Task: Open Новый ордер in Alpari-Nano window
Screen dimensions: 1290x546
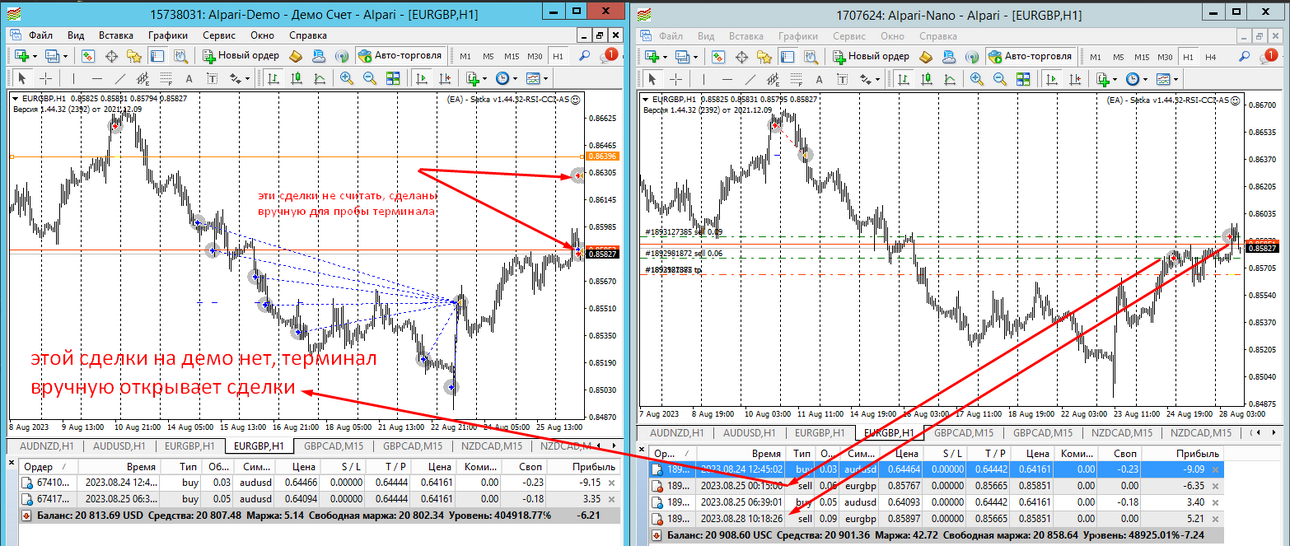Action: coord(870,56)
